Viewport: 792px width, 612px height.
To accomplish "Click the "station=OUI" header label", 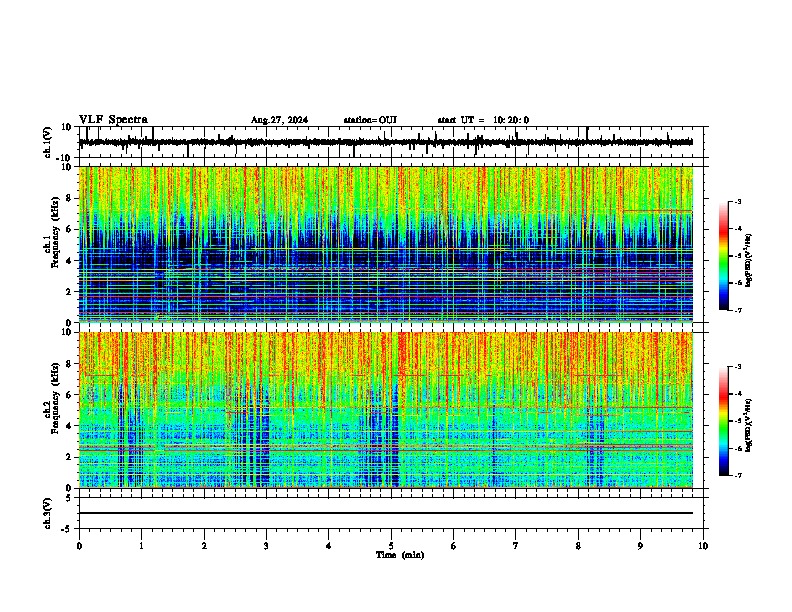I will (x=370, y=120).
